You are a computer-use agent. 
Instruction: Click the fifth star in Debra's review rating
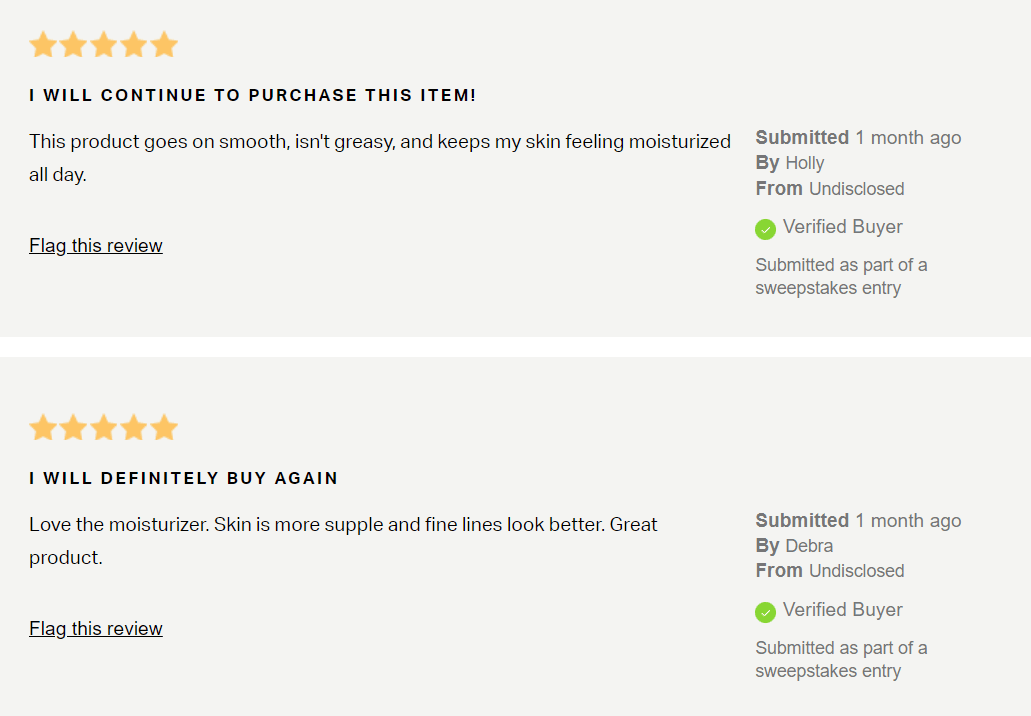point(164,428)
